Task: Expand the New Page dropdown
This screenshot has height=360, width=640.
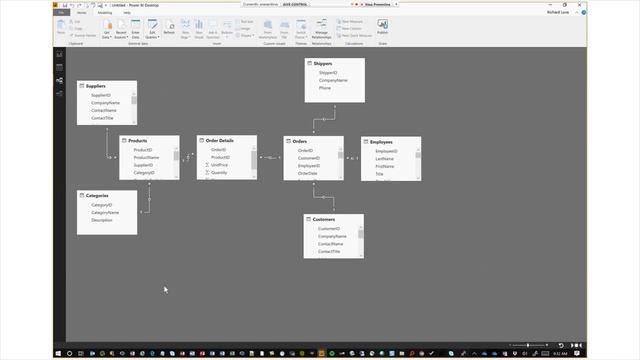Action: (x=189, y=37)
